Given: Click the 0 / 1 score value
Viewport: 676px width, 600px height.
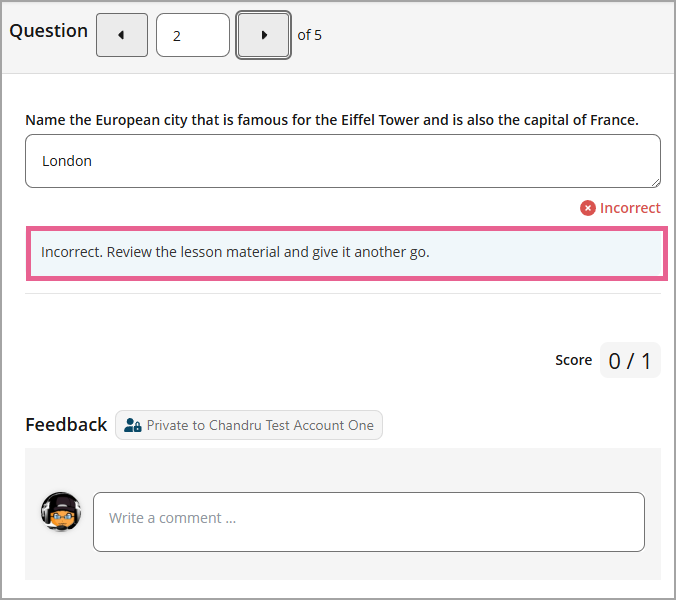Looking at the screenshot, I should [630, 360].
